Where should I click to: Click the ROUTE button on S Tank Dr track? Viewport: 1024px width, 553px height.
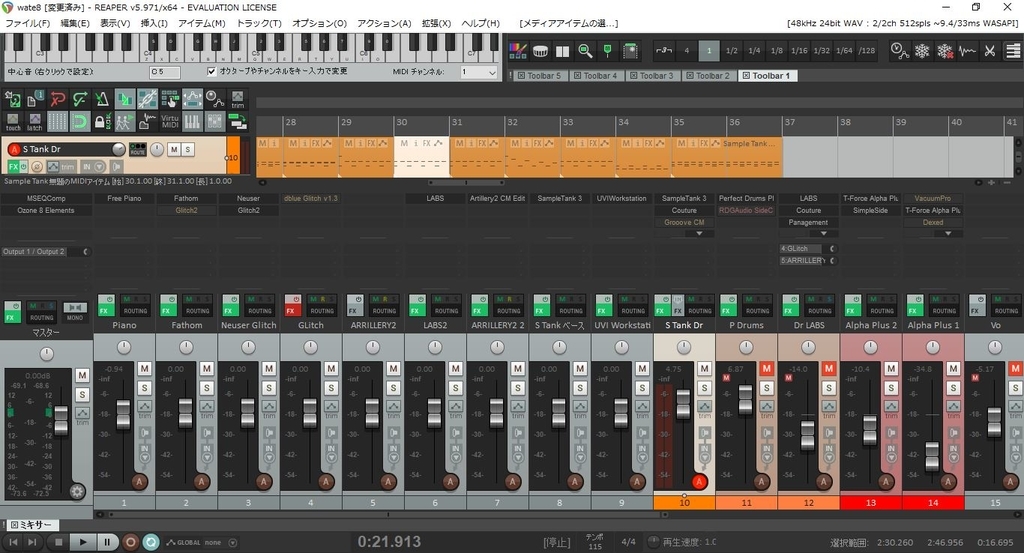138,149
